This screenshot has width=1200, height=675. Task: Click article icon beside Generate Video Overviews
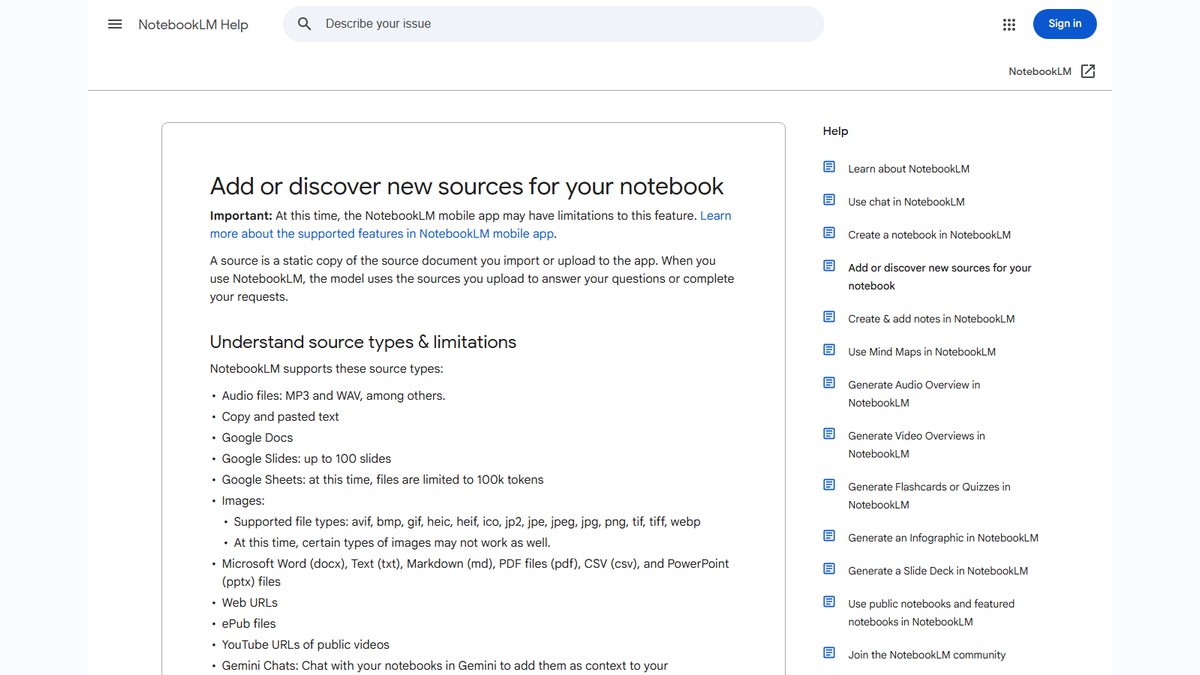tap(829, 434)
